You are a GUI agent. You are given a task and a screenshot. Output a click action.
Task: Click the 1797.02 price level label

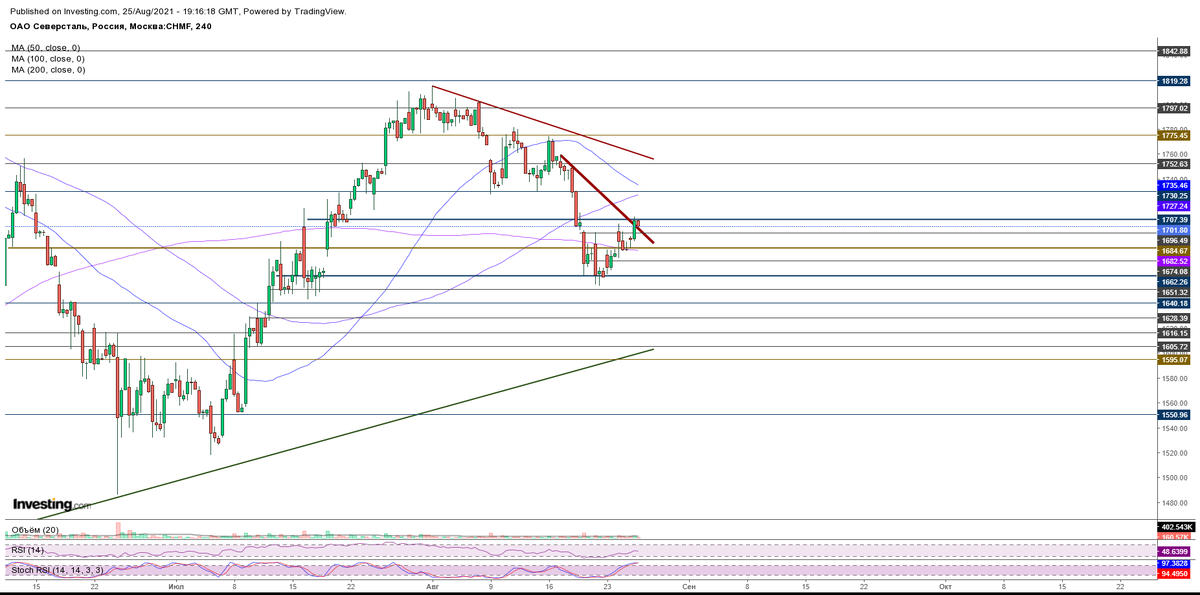coord(1174,107)
